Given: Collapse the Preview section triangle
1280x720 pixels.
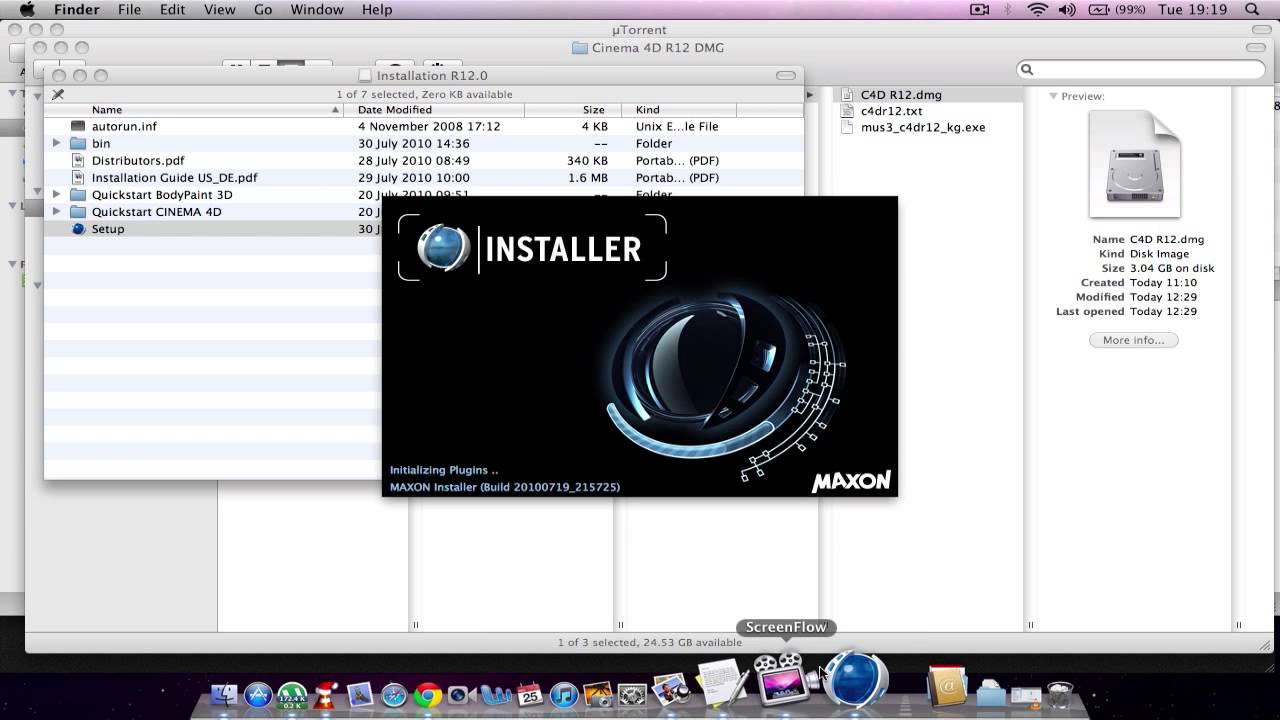Looking at the screenshot, I should tap(1053, 96).
